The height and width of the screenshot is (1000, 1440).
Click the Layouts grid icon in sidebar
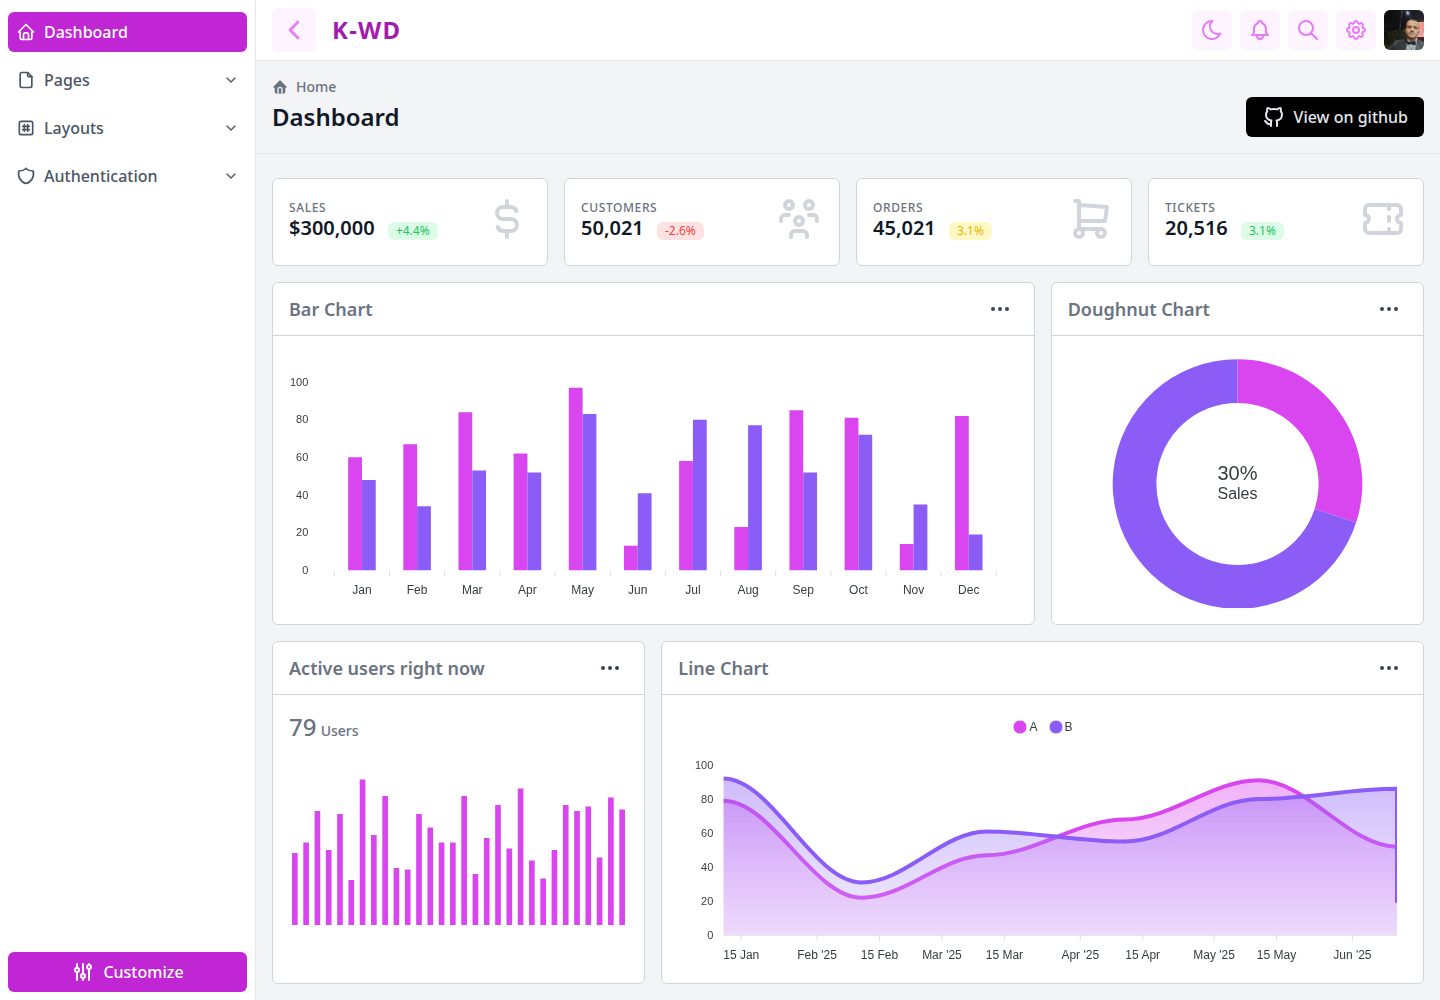tap(26, 128)
